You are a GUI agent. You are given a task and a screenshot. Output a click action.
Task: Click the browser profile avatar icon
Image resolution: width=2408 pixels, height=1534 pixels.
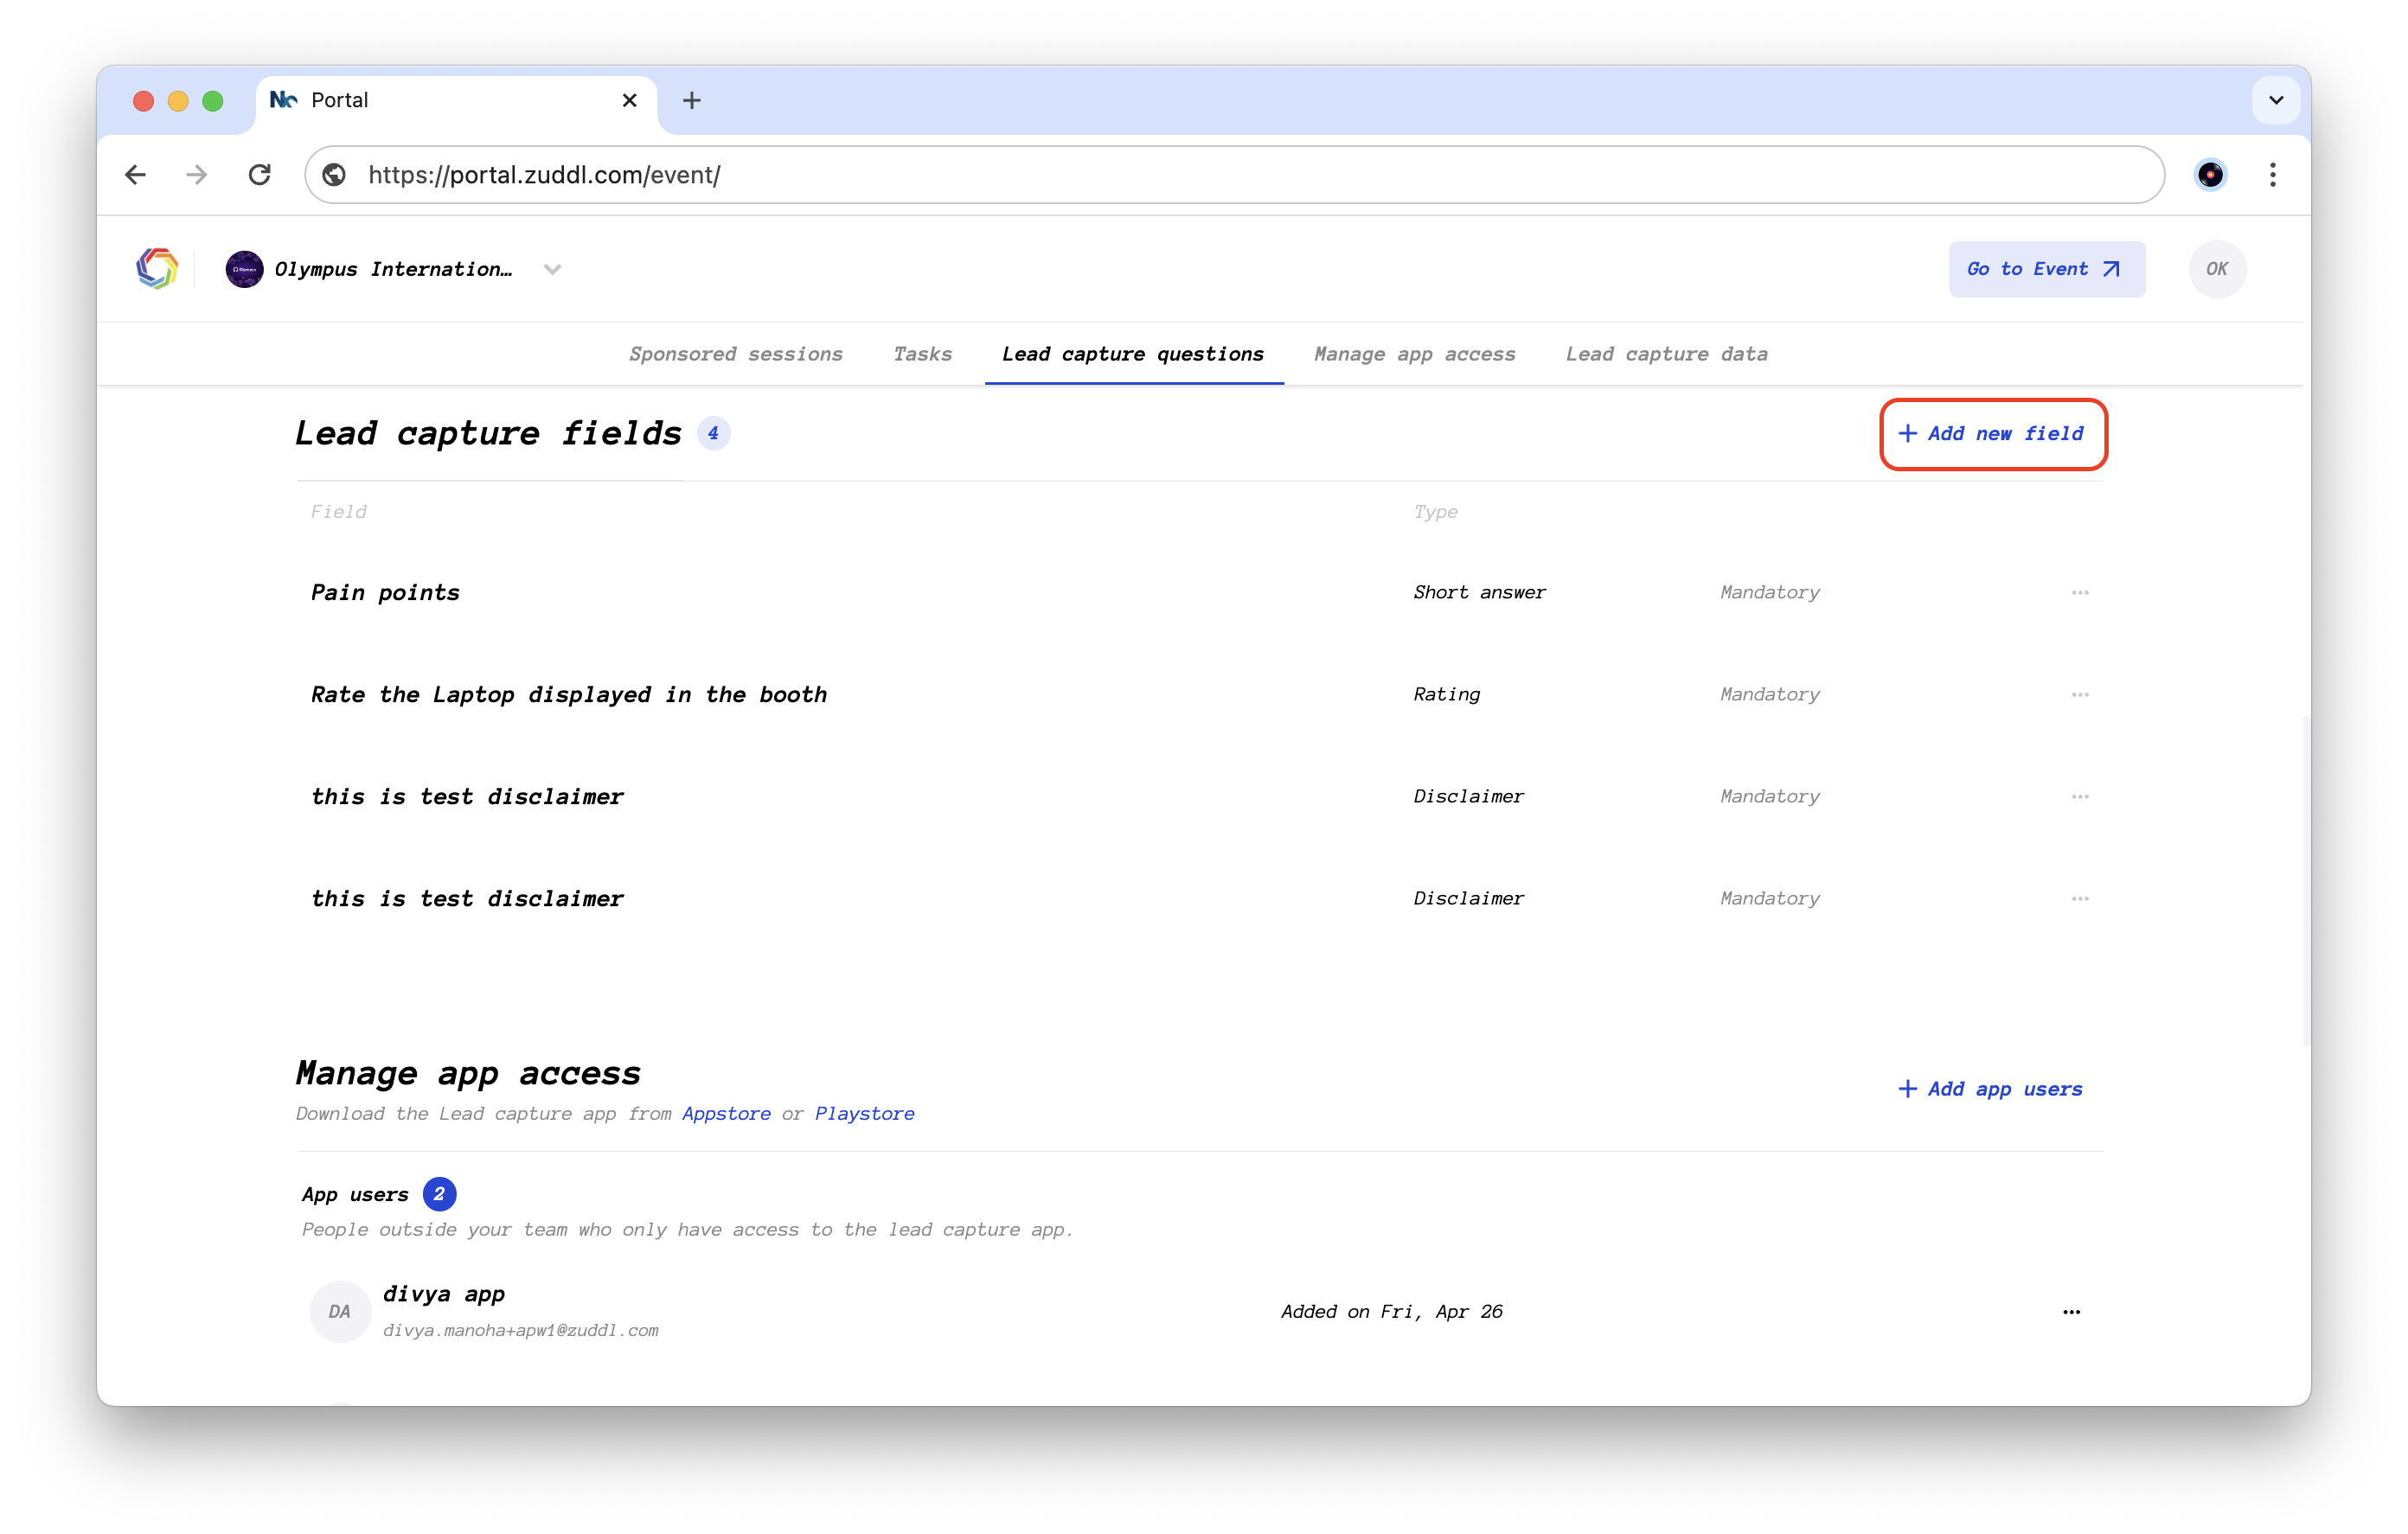point(2210,175)
